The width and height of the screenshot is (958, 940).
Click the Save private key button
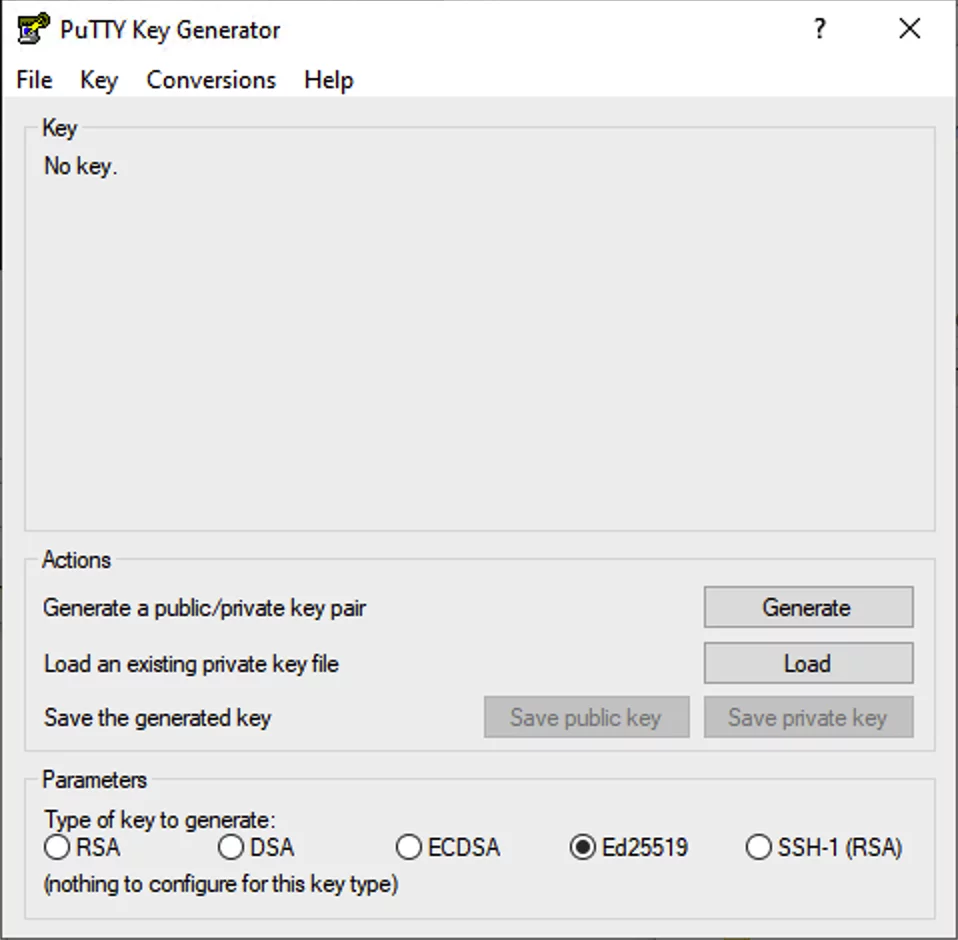808,717
